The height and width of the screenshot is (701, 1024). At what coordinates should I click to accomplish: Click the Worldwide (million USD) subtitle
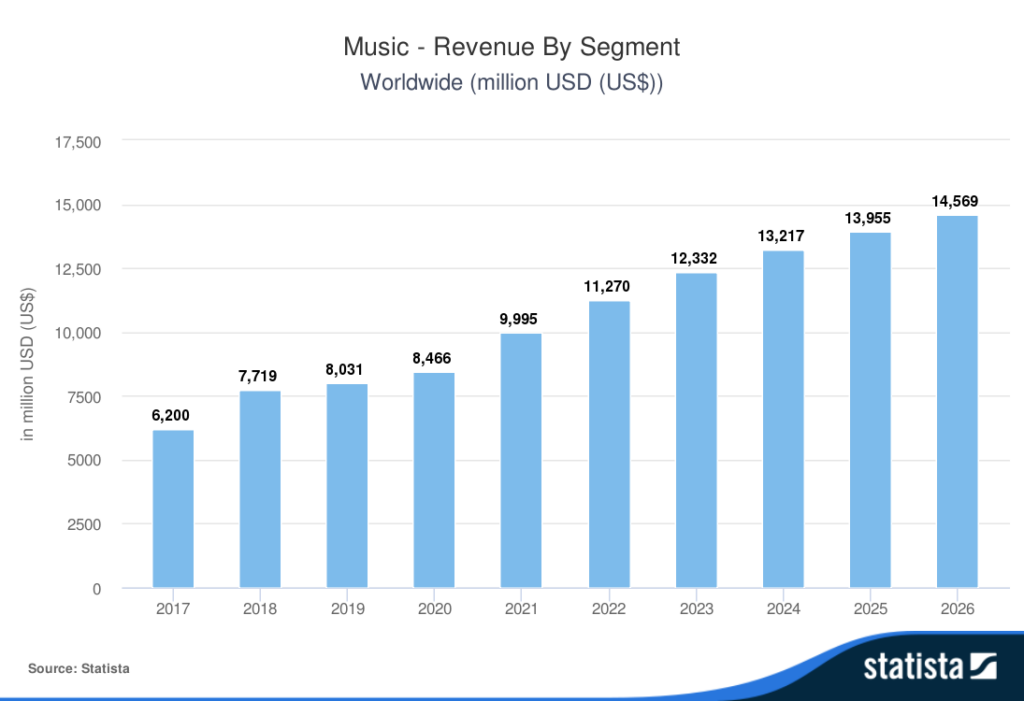pos(511,82)
